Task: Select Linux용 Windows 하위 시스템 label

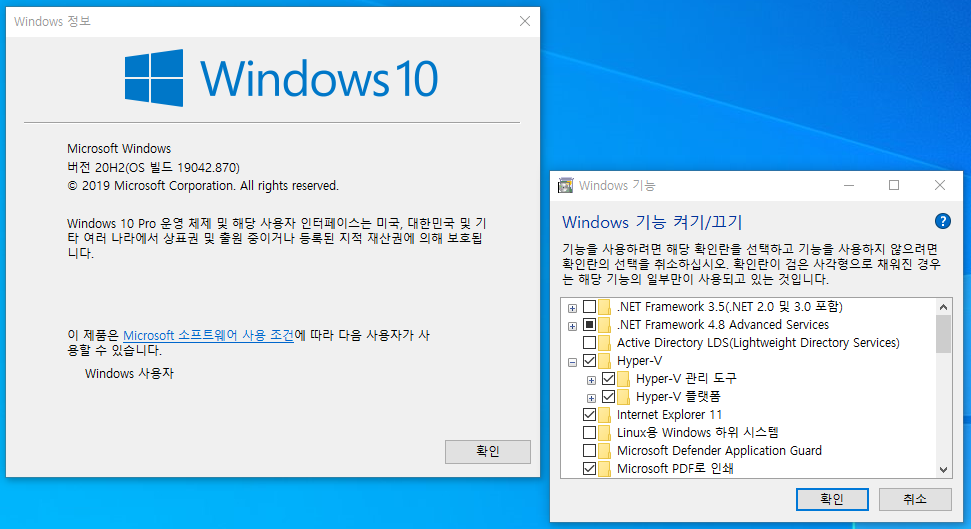Action: click(x=698, y=432)
